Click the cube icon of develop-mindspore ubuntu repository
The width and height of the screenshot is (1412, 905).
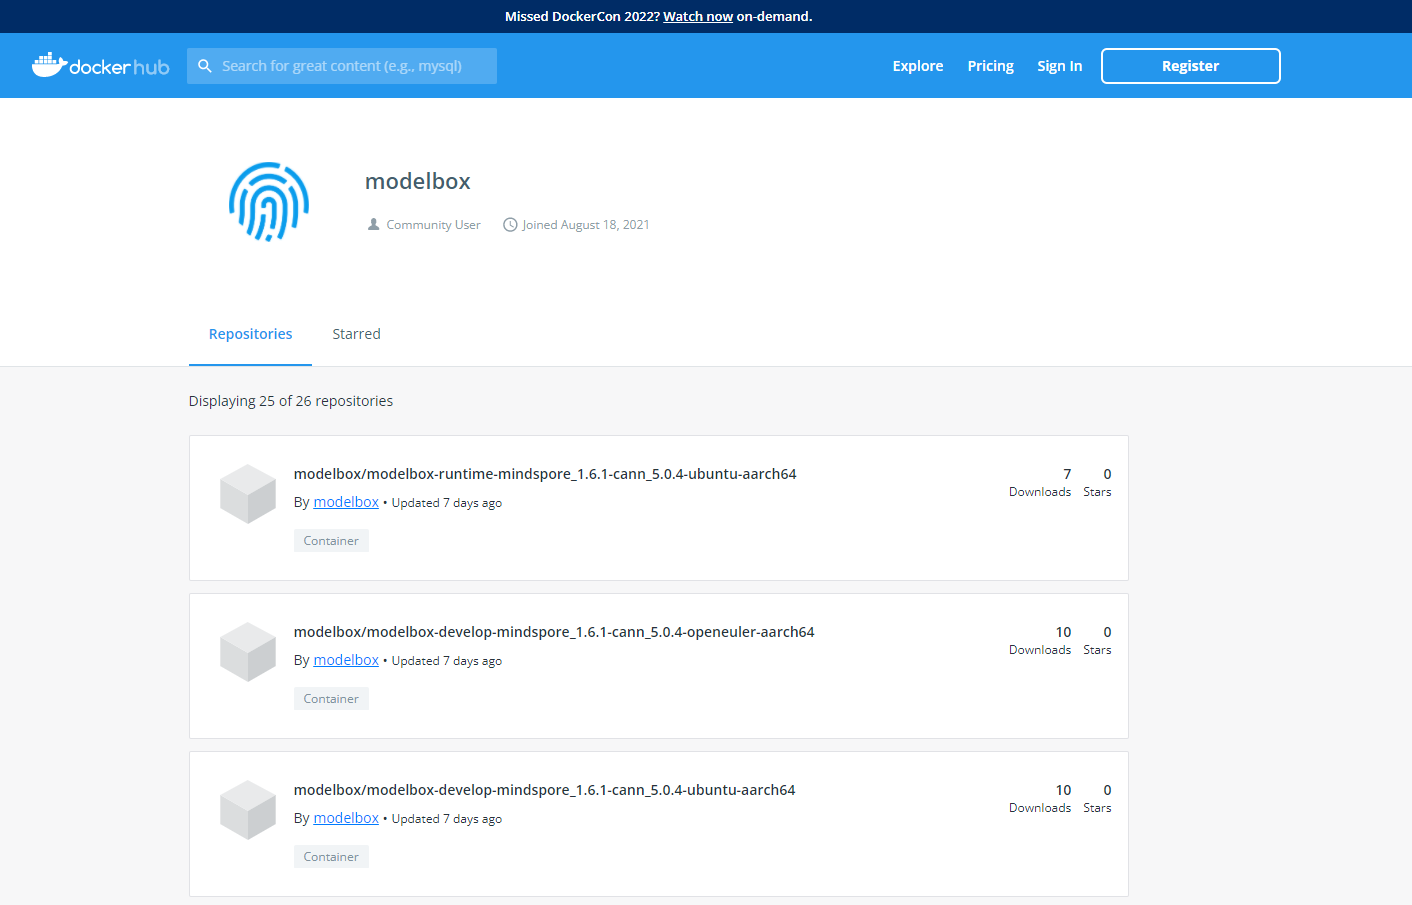coord(248,810)
